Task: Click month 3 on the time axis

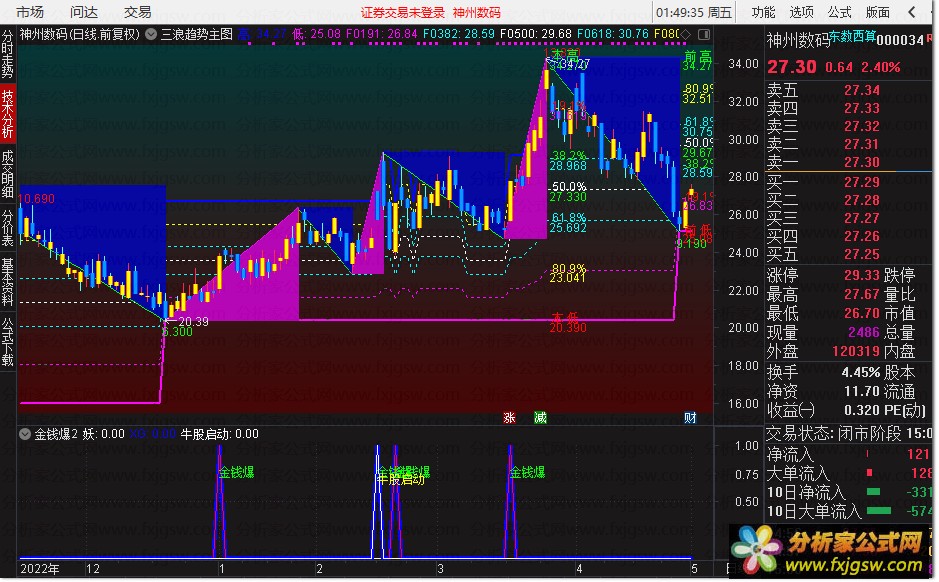Action: pyautogui.click(x=440, y=569)
